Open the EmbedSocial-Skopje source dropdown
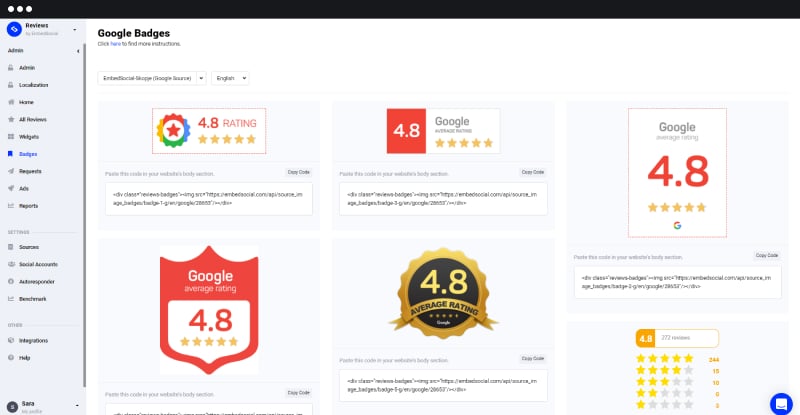Viewport: 800px width, 415px height. 152,78
